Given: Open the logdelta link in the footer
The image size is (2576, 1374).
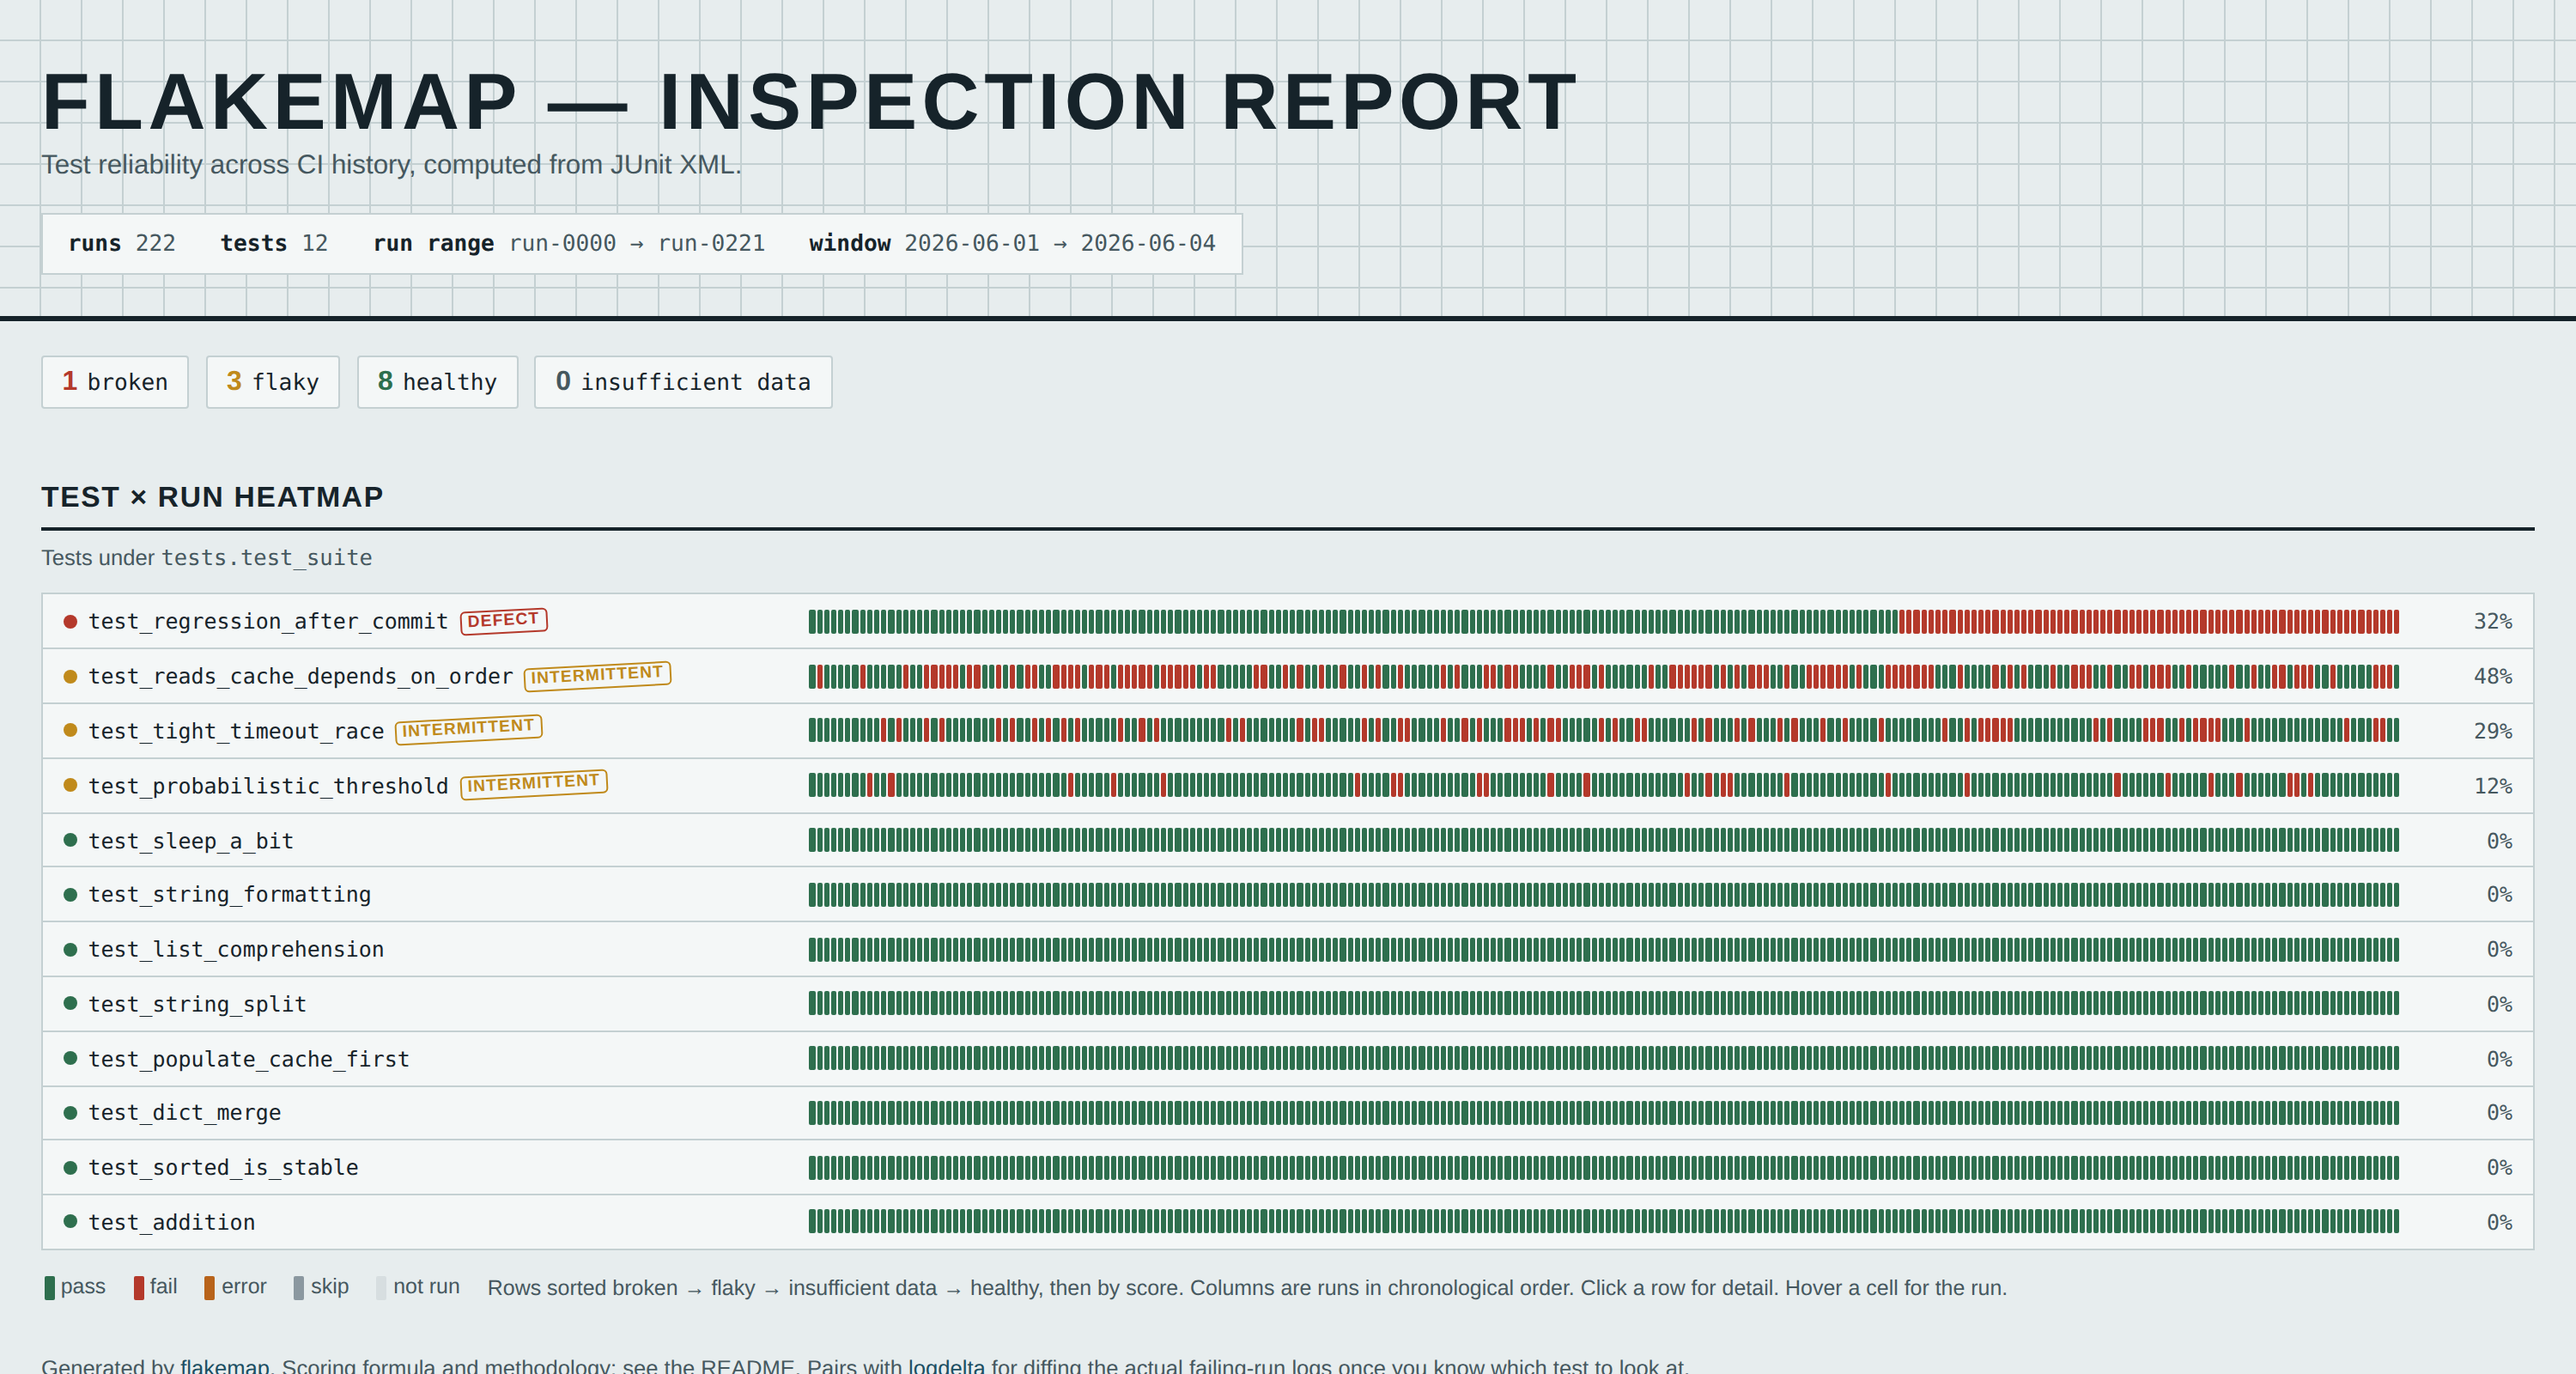Looking at the screenshot, I should point(946,1366).
